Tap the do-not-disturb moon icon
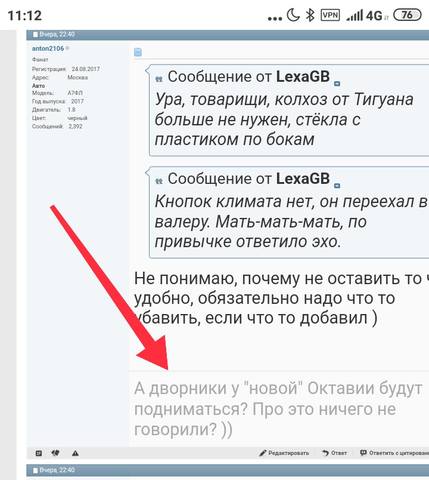The width and height of the screenshot is (429, 480). coord(293,15)
